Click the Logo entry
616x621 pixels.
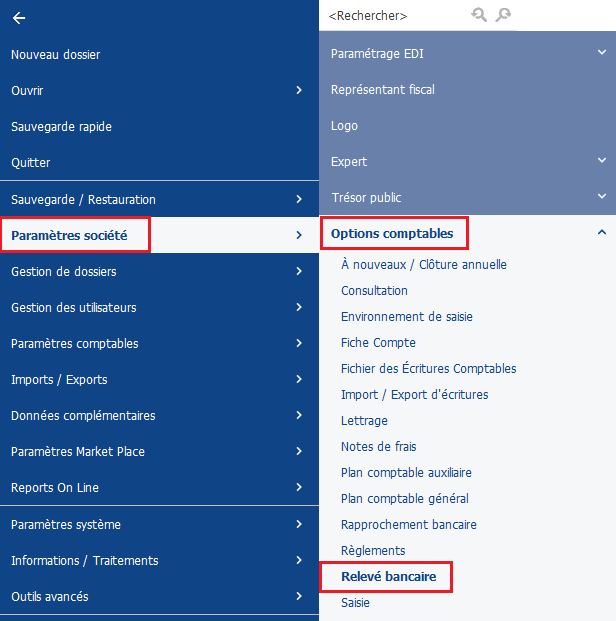coord(344,126)
